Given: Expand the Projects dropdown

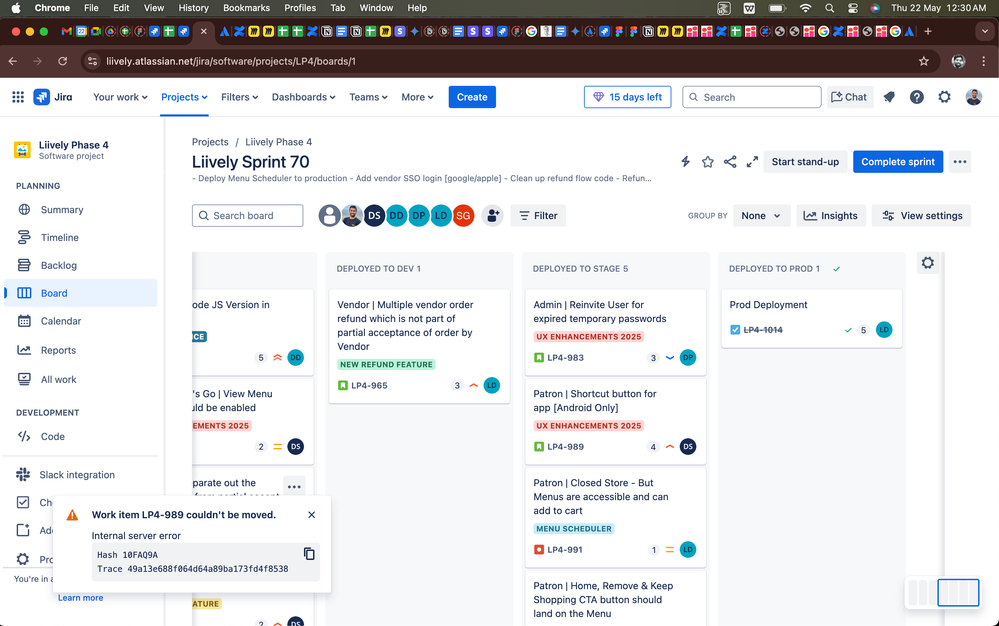Looking at the screenshot, I should [x=184, y=97].
